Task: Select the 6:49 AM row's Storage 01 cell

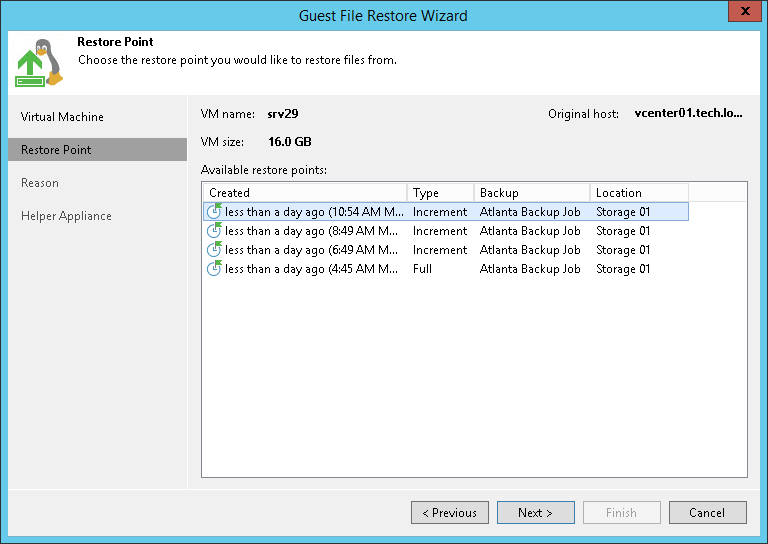Action: pyautogui.click(x=623, y=250)
